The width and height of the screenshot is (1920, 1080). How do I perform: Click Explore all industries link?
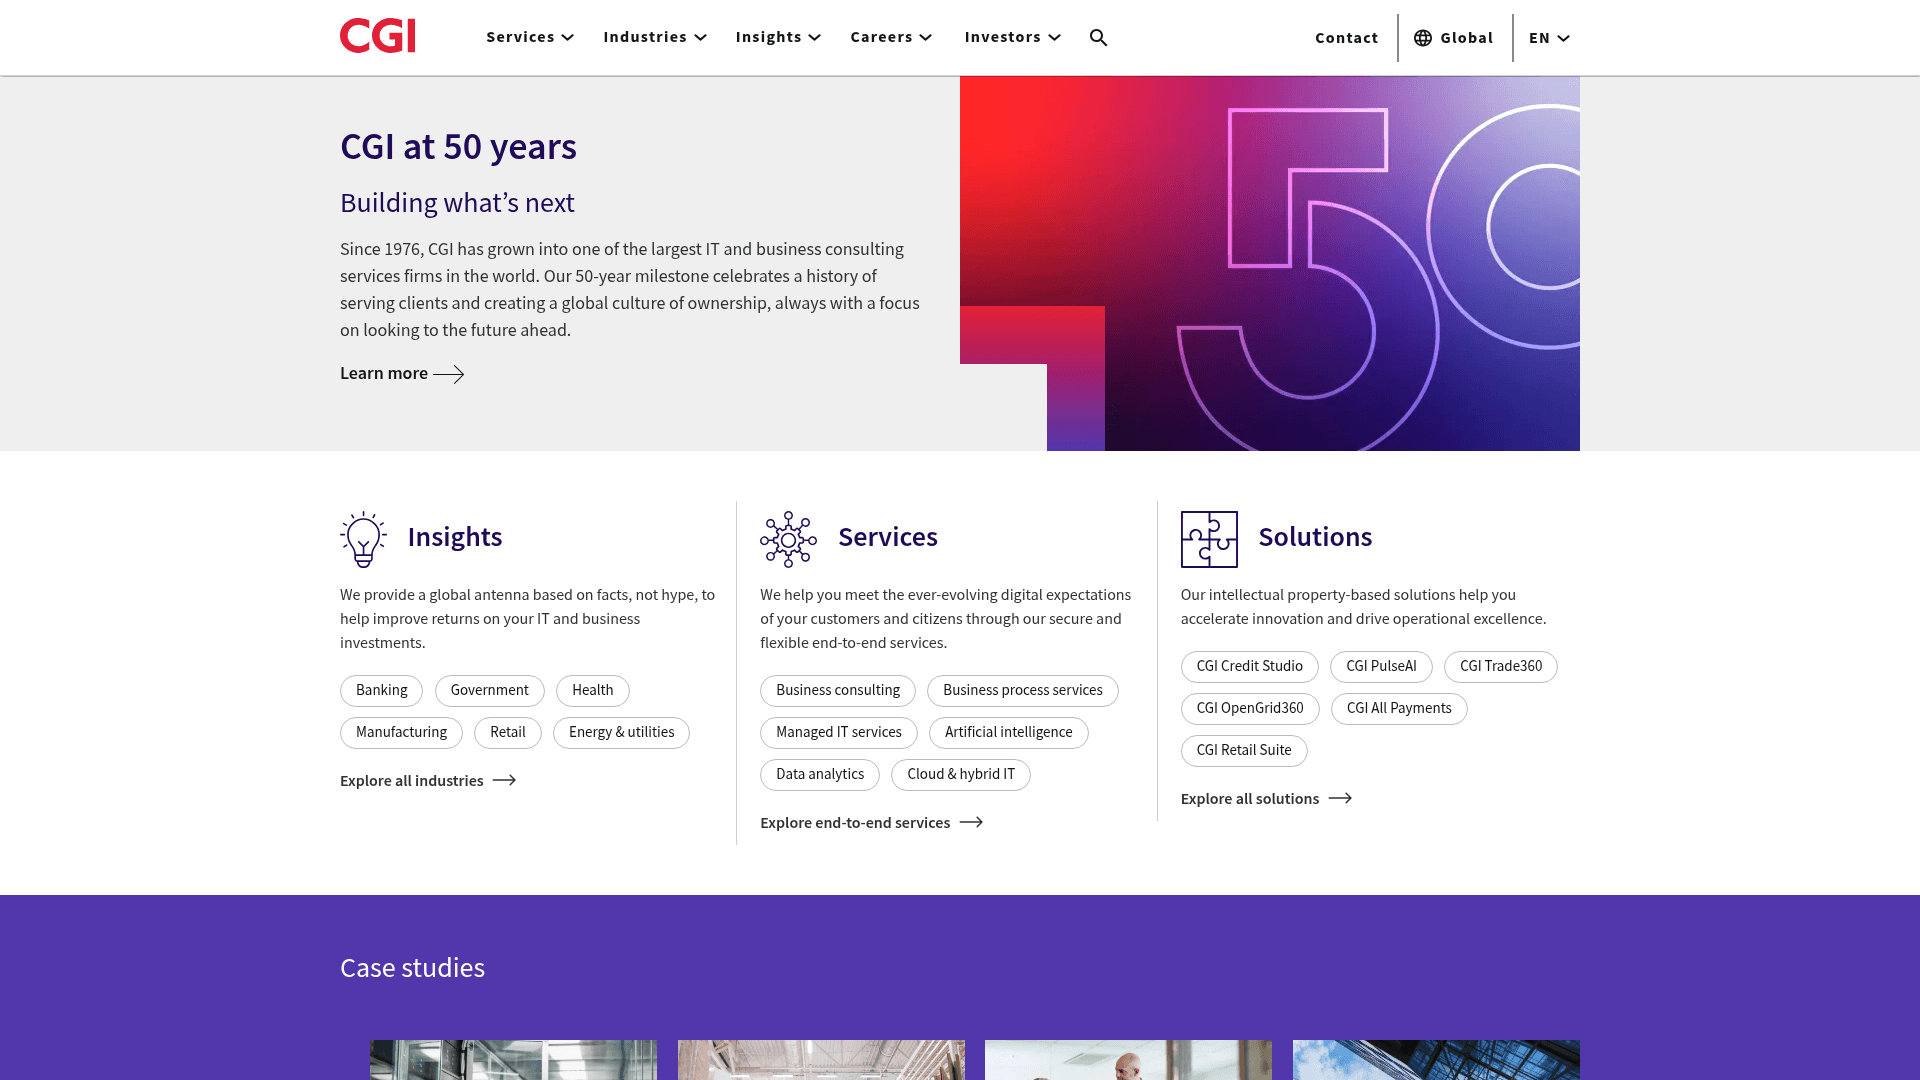pyautogui.click(x=411, y=780)
